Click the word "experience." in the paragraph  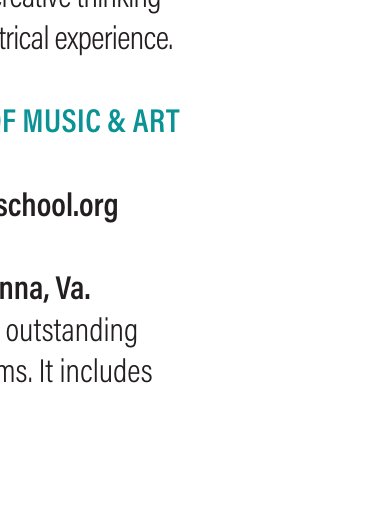coord(114,40)
